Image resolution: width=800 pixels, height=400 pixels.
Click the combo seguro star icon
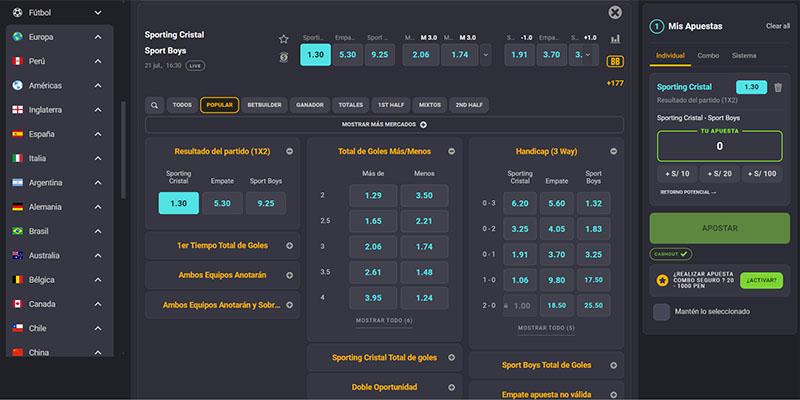tap(662, 280)
